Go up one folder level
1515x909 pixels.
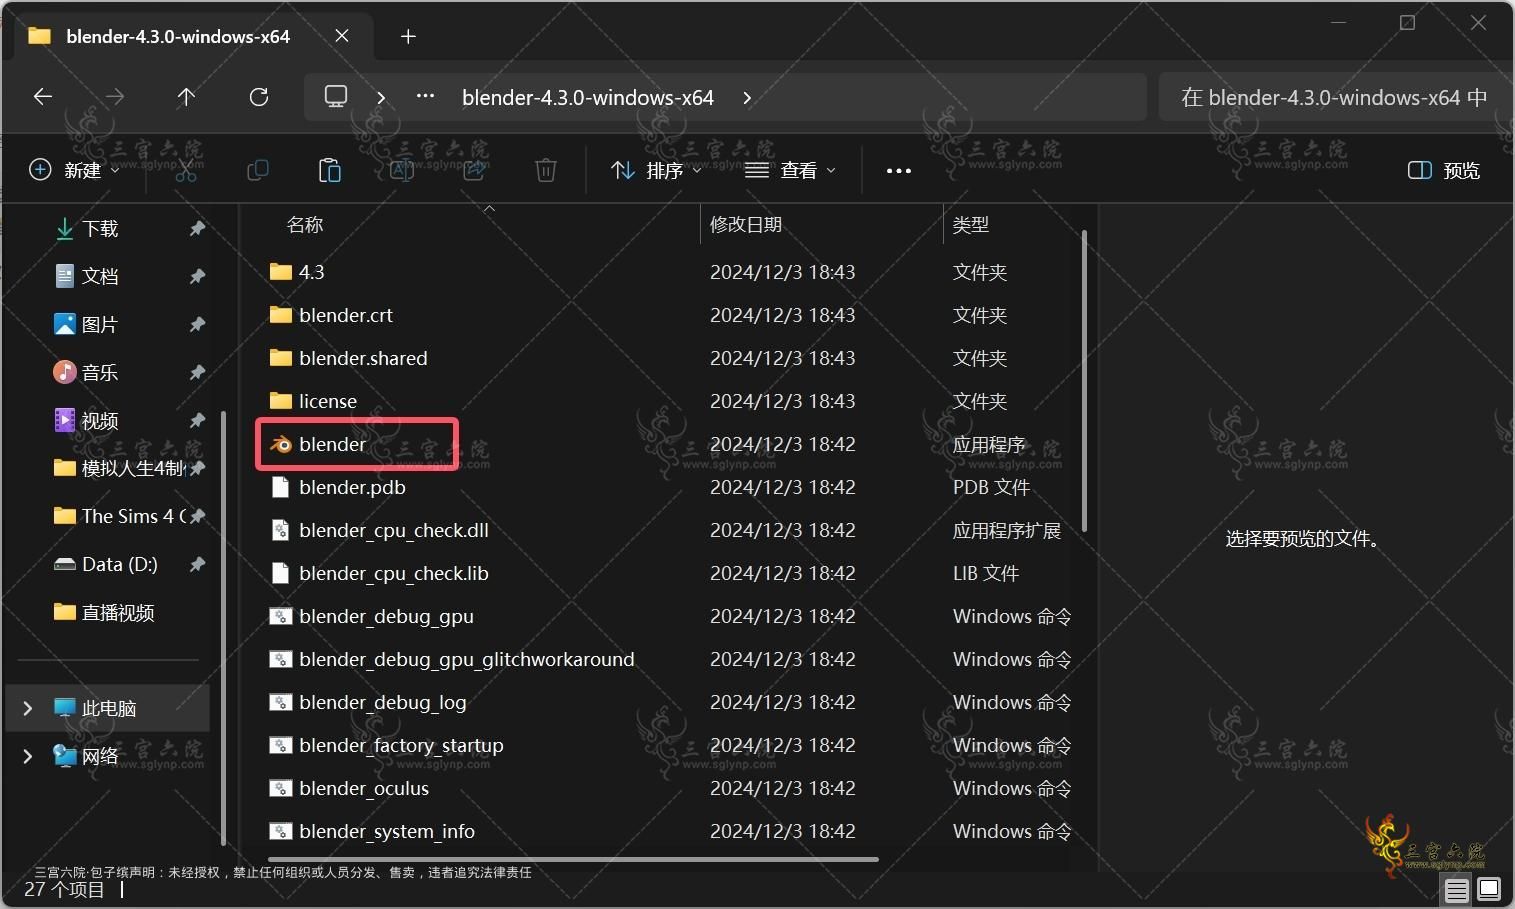pos(186,97)
